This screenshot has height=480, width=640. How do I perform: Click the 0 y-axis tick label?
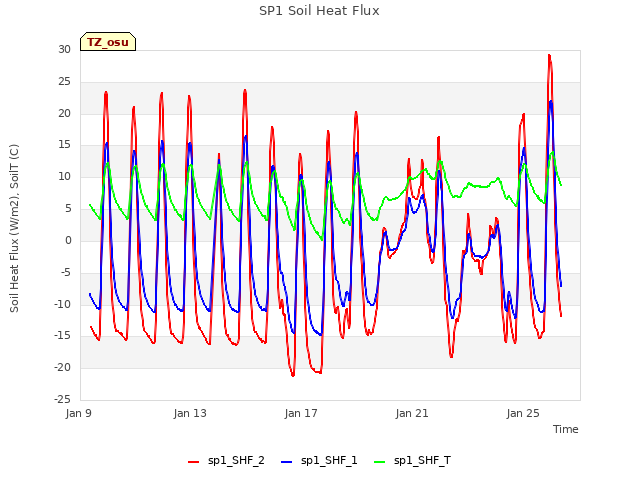(68, 240)
